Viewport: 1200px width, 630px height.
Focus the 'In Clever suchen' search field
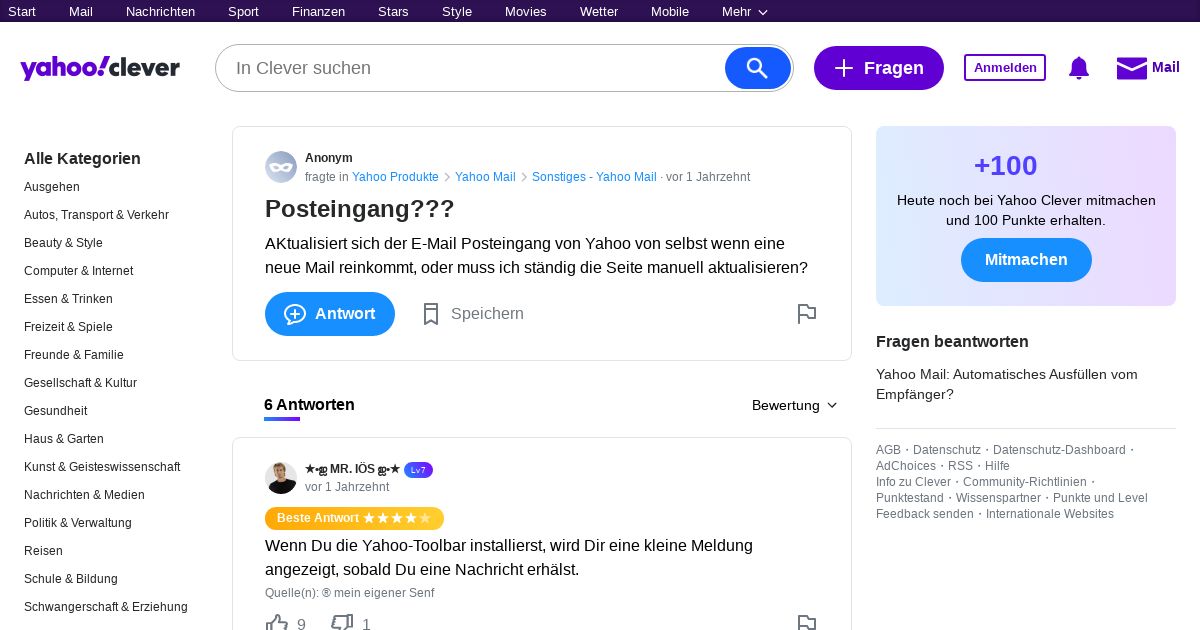click(470, 68)
